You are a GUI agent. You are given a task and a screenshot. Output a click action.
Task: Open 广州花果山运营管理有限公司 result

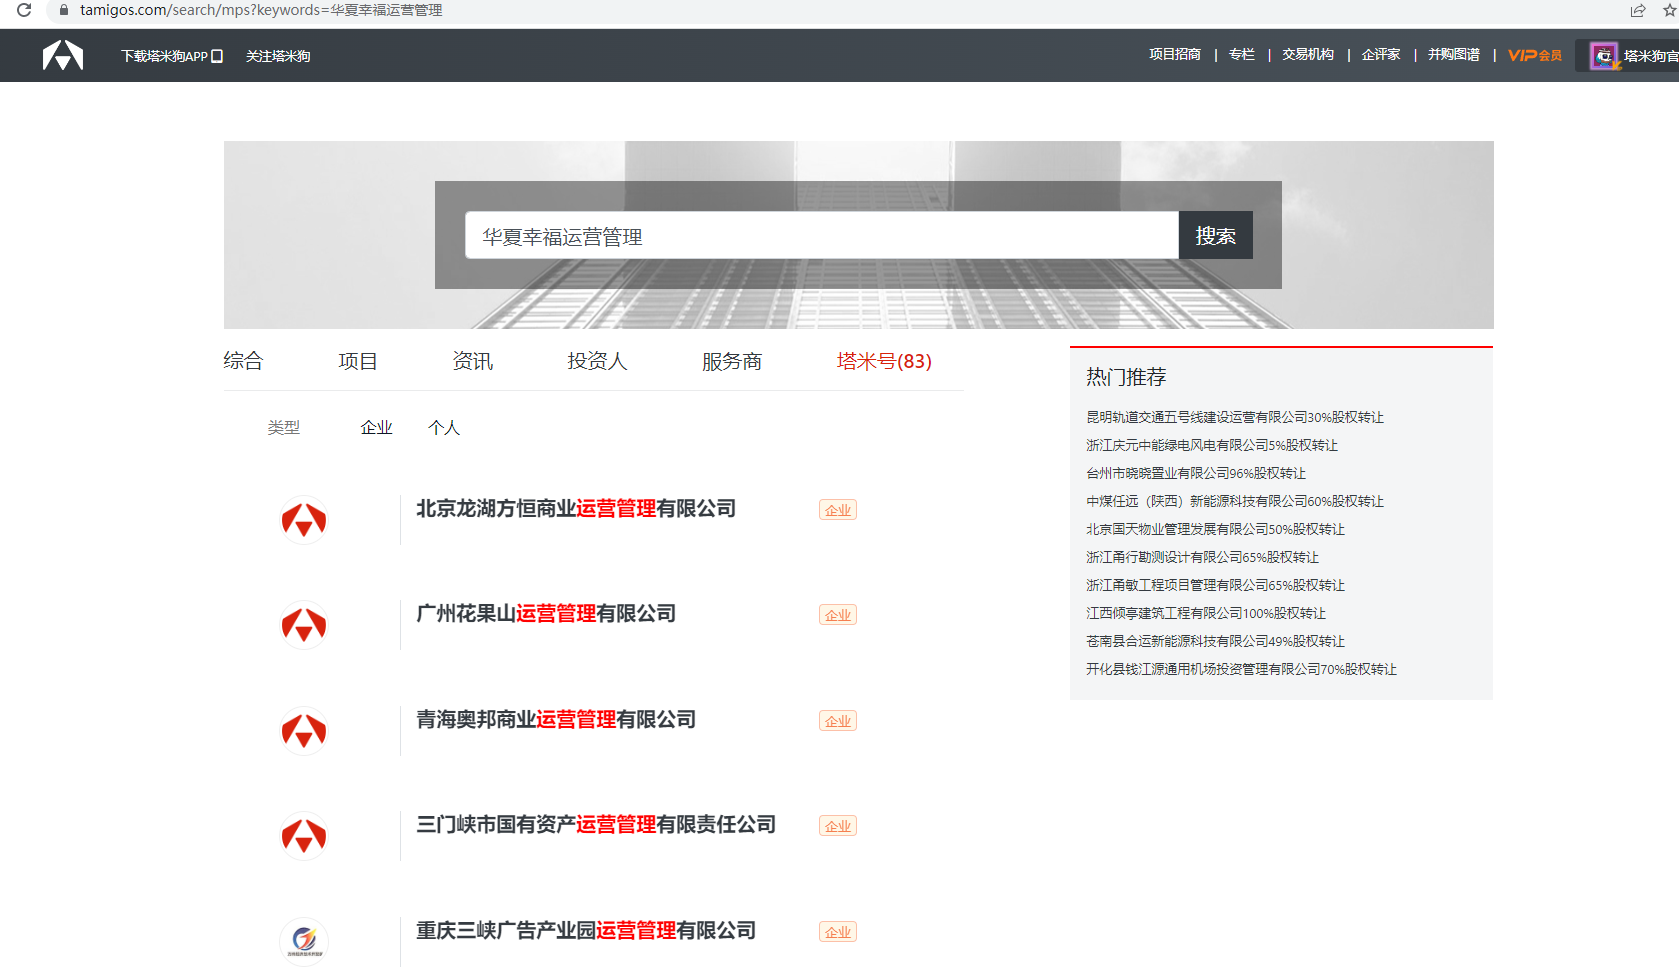546,614
